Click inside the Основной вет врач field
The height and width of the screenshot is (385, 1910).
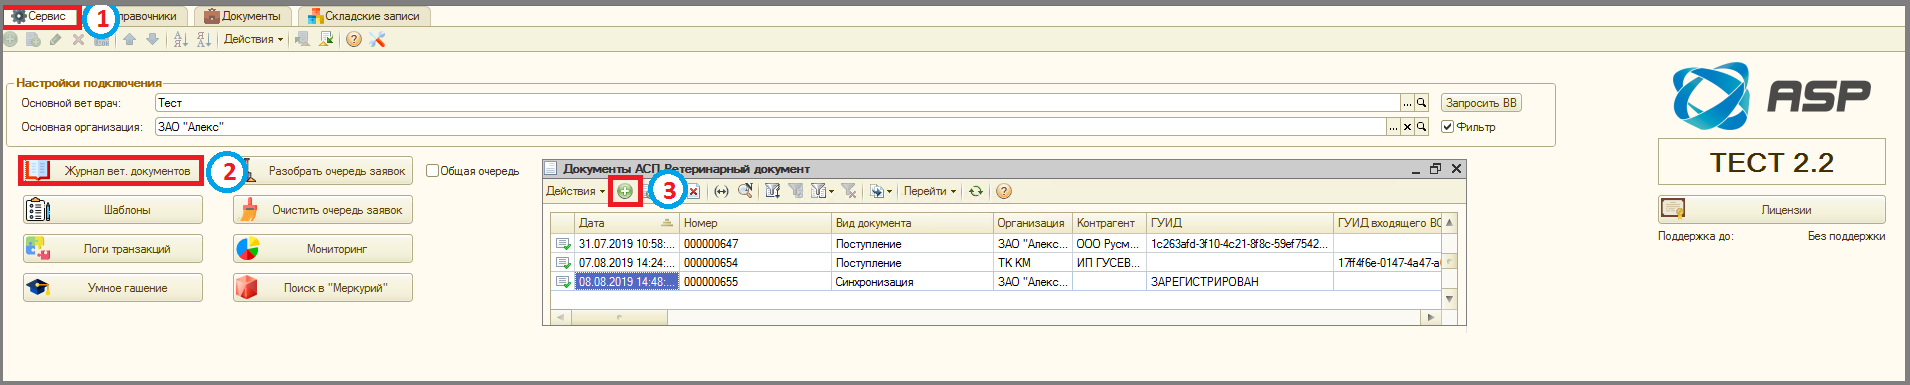(777, 103)
